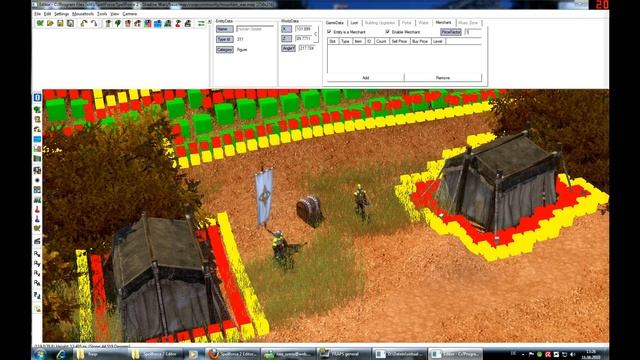Click the Name button in EntityData

(x=224, y=29)
